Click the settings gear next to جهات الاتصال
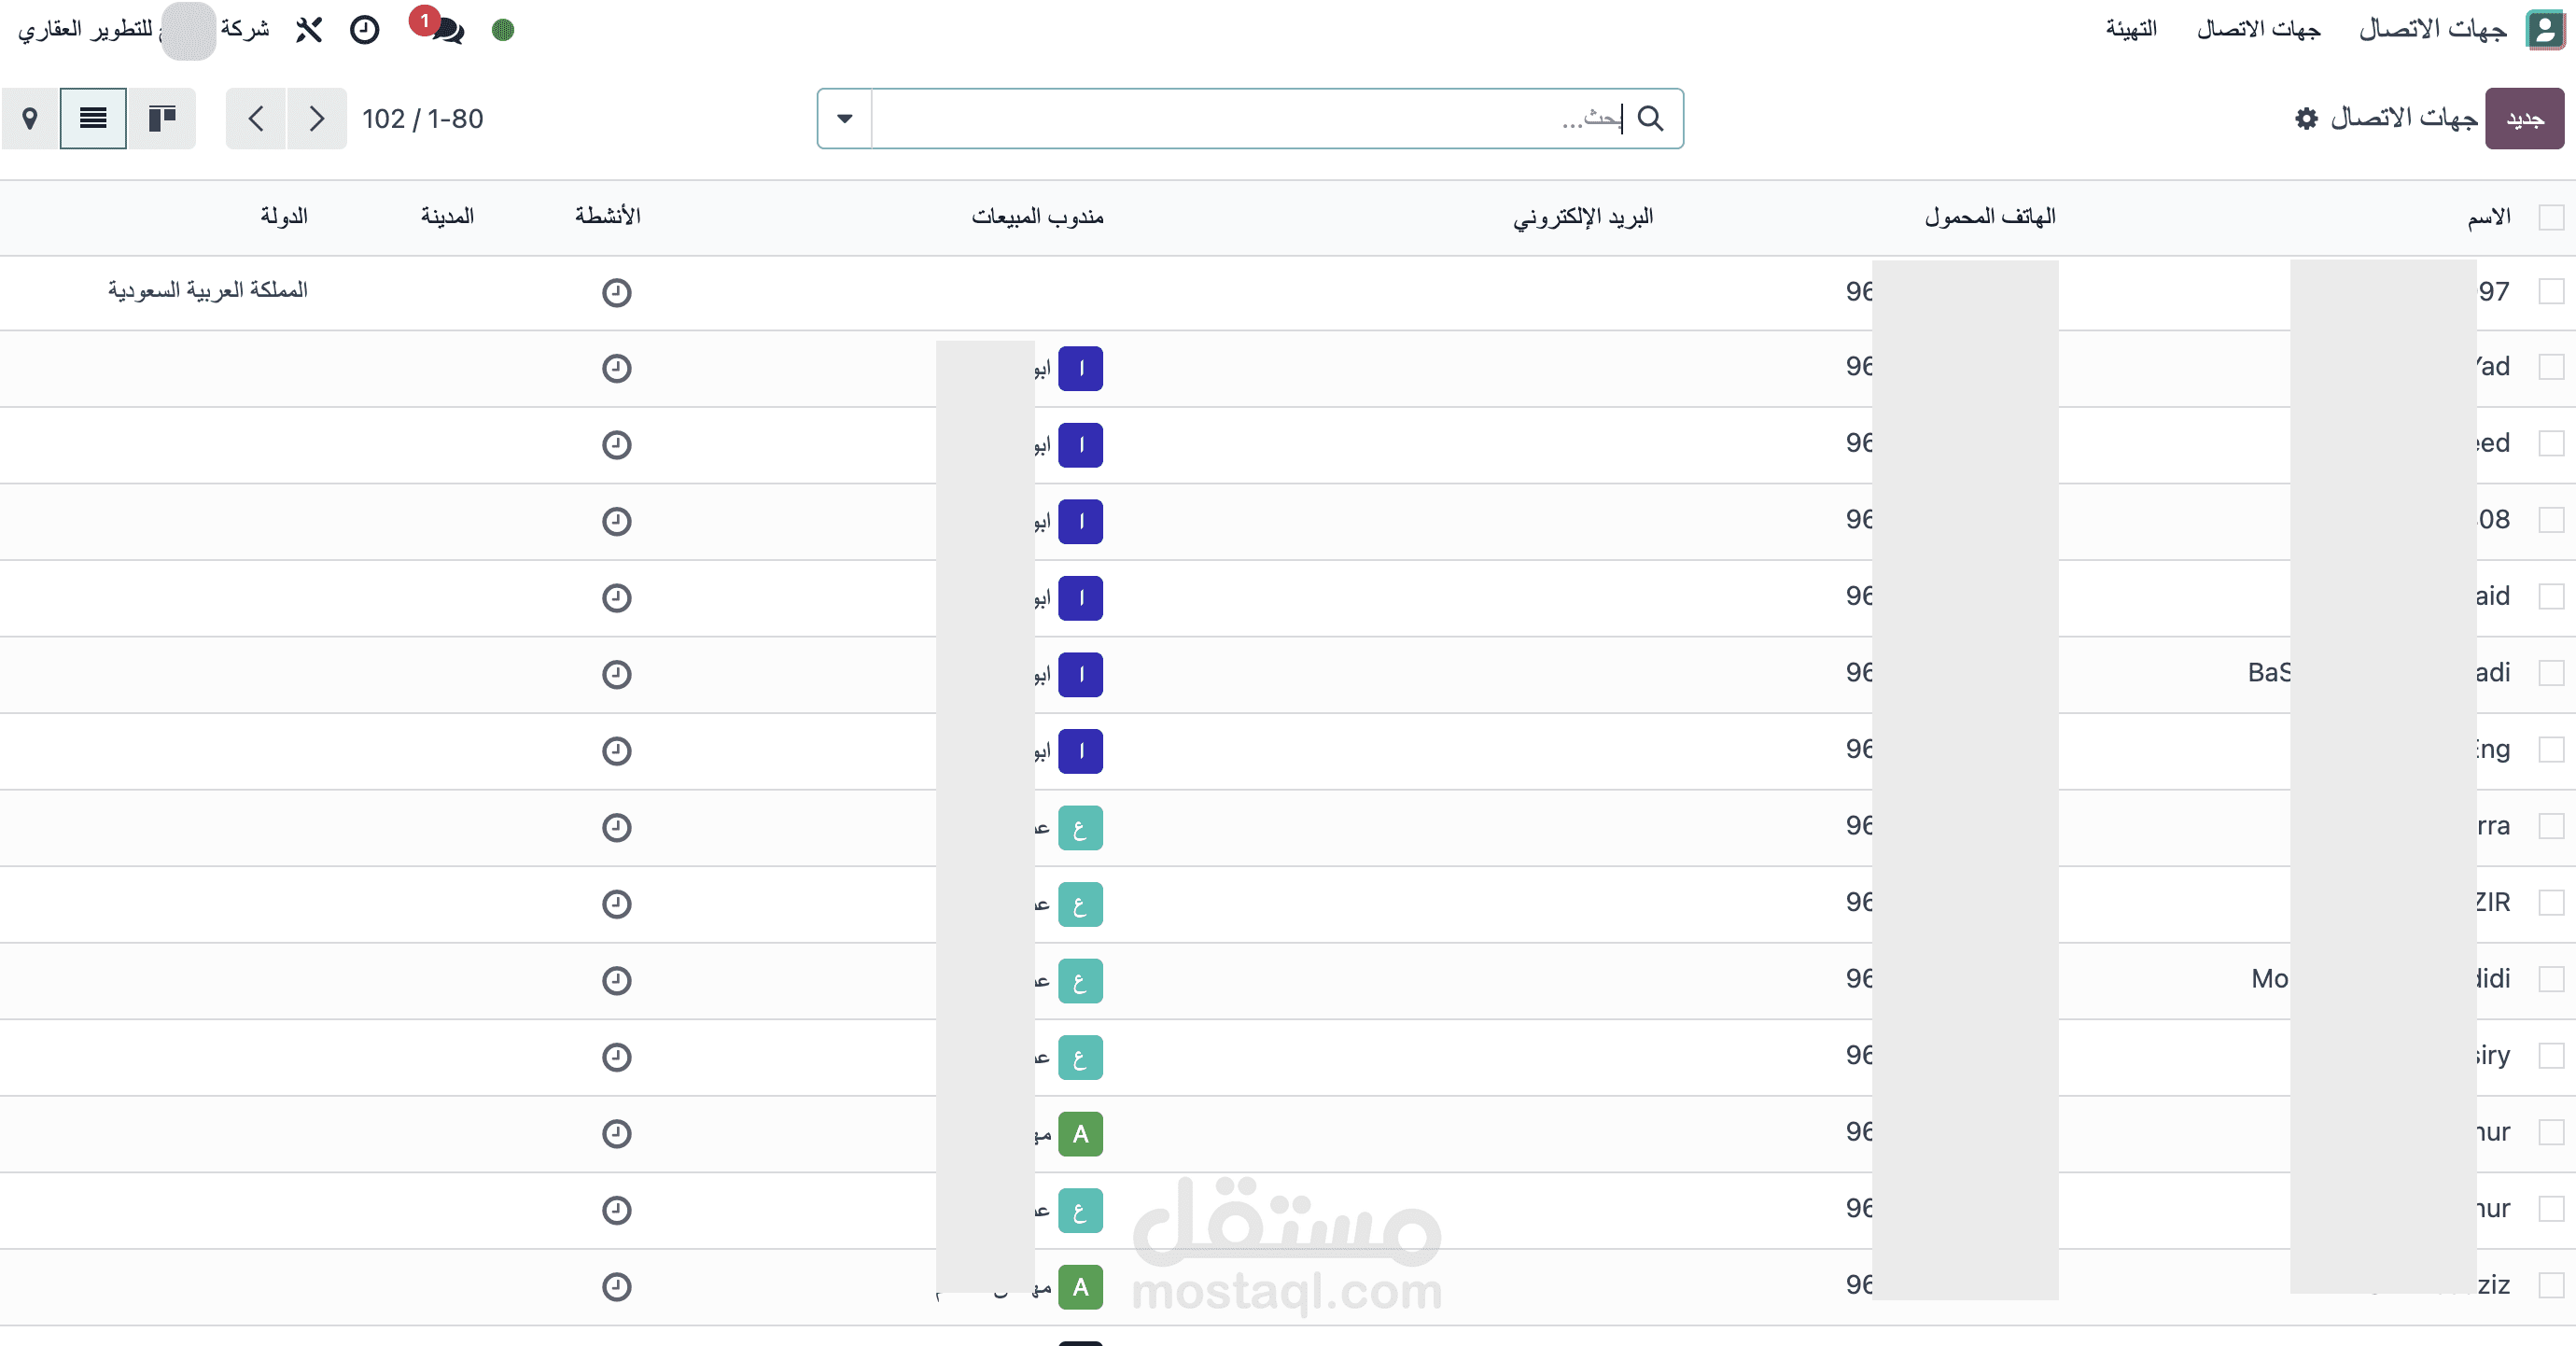Image resolution: width=2576 pixels, height=1346 pixels. tap(2306, 118)
